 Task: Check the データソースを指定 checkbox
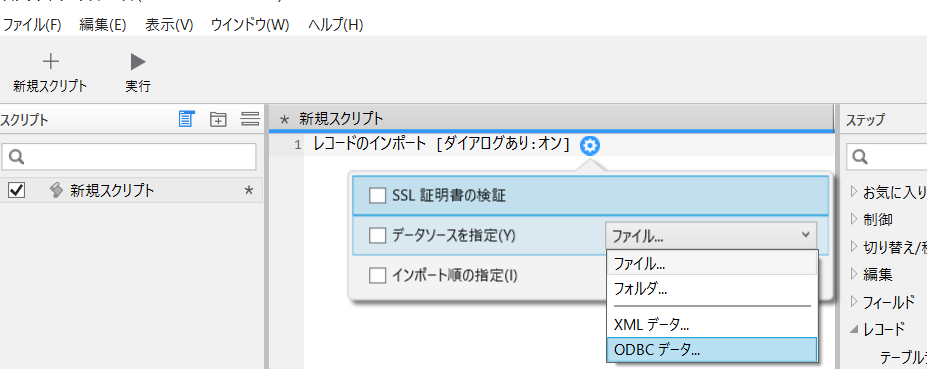point(377,235)
